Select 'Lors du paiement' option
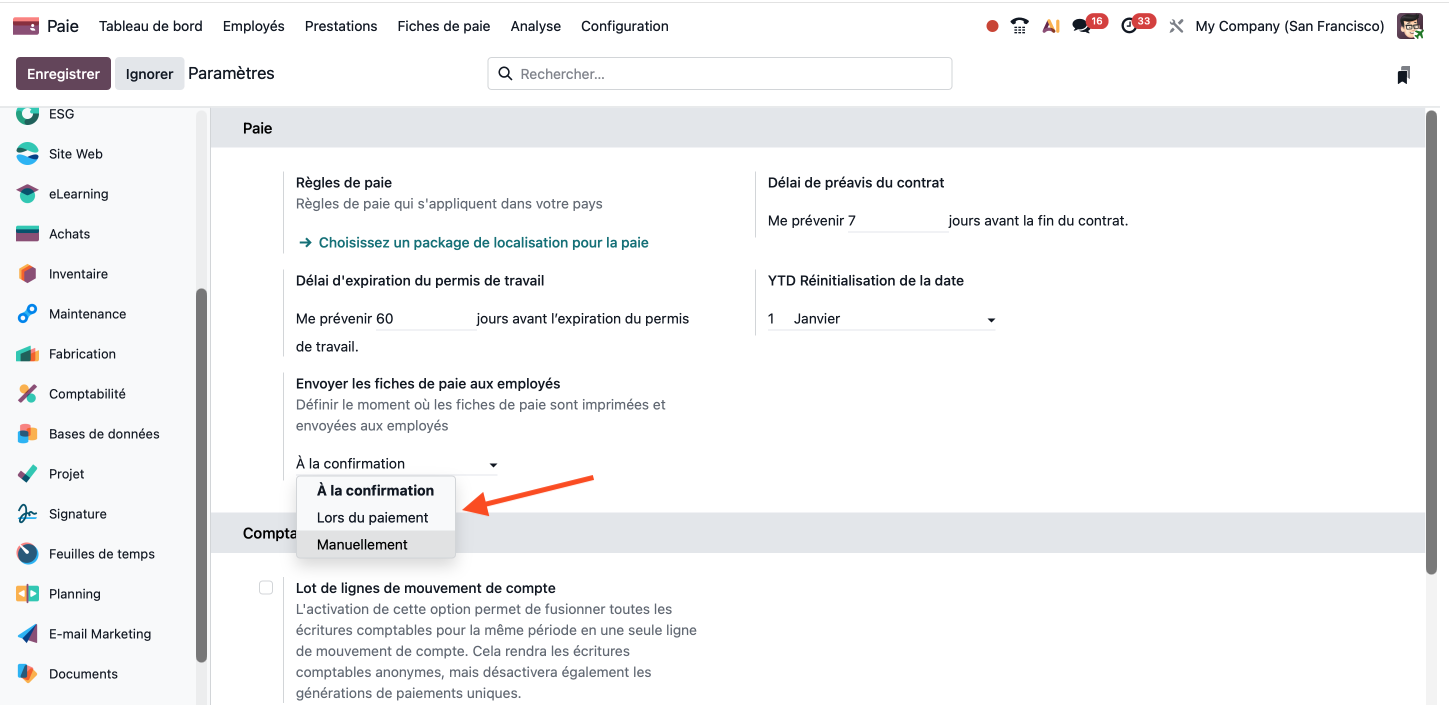The image size is (1449, 705). 373,518
